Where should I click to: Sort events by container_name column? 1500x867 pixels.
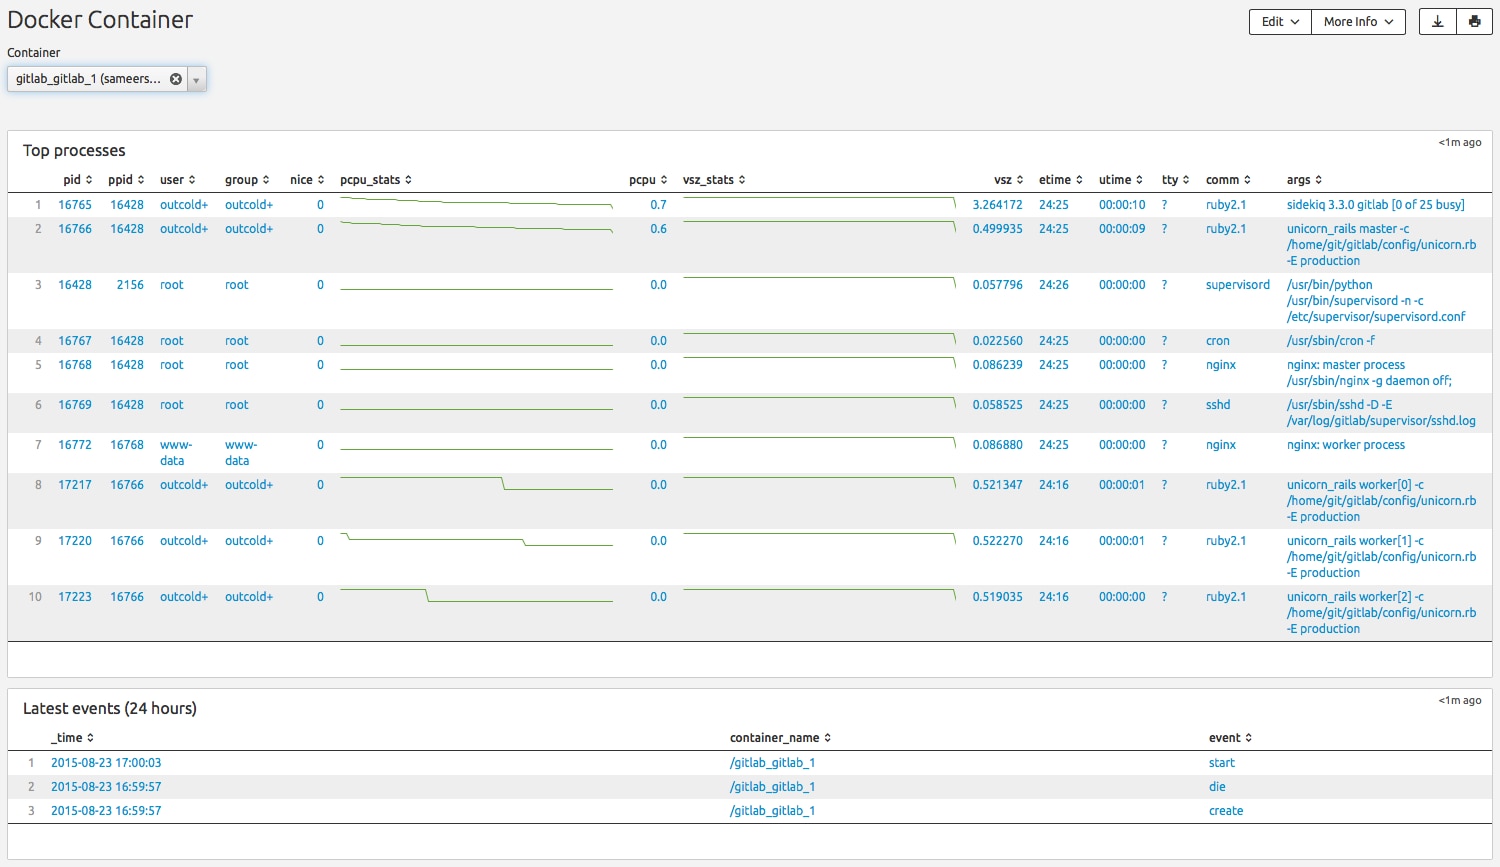pyautogui.click(x=780, y=738)
